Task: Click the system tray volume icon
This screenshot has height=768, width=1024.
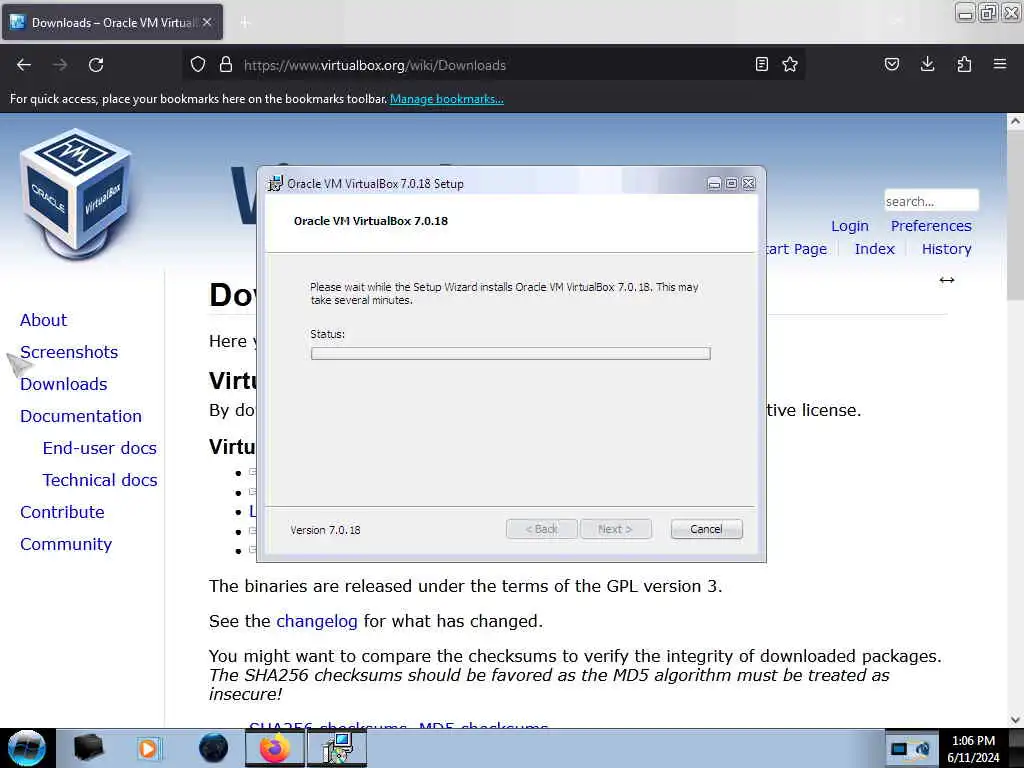Action: tap(923, 749)
